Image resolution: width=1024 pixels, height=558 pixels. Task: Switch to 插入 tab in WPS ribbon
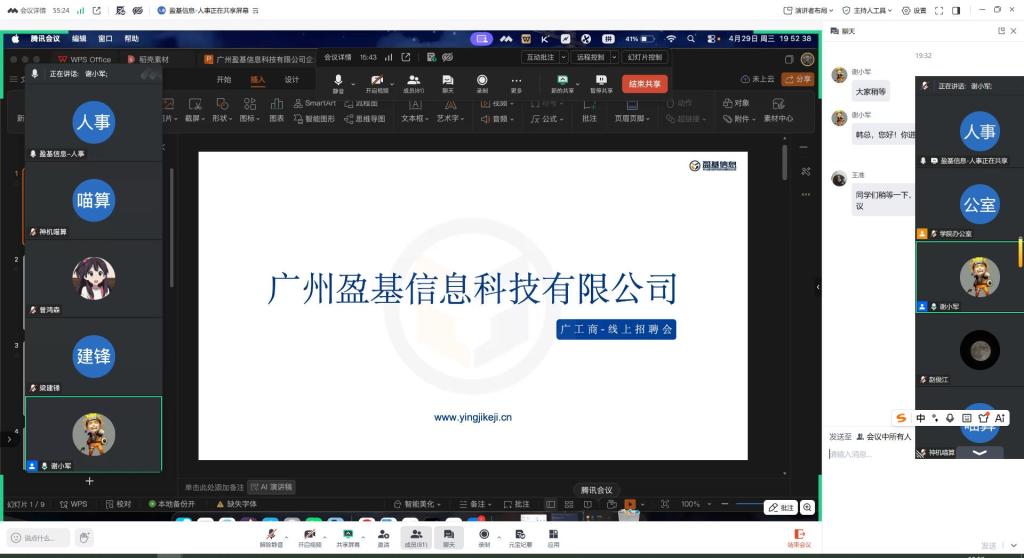tap(258, 80)
